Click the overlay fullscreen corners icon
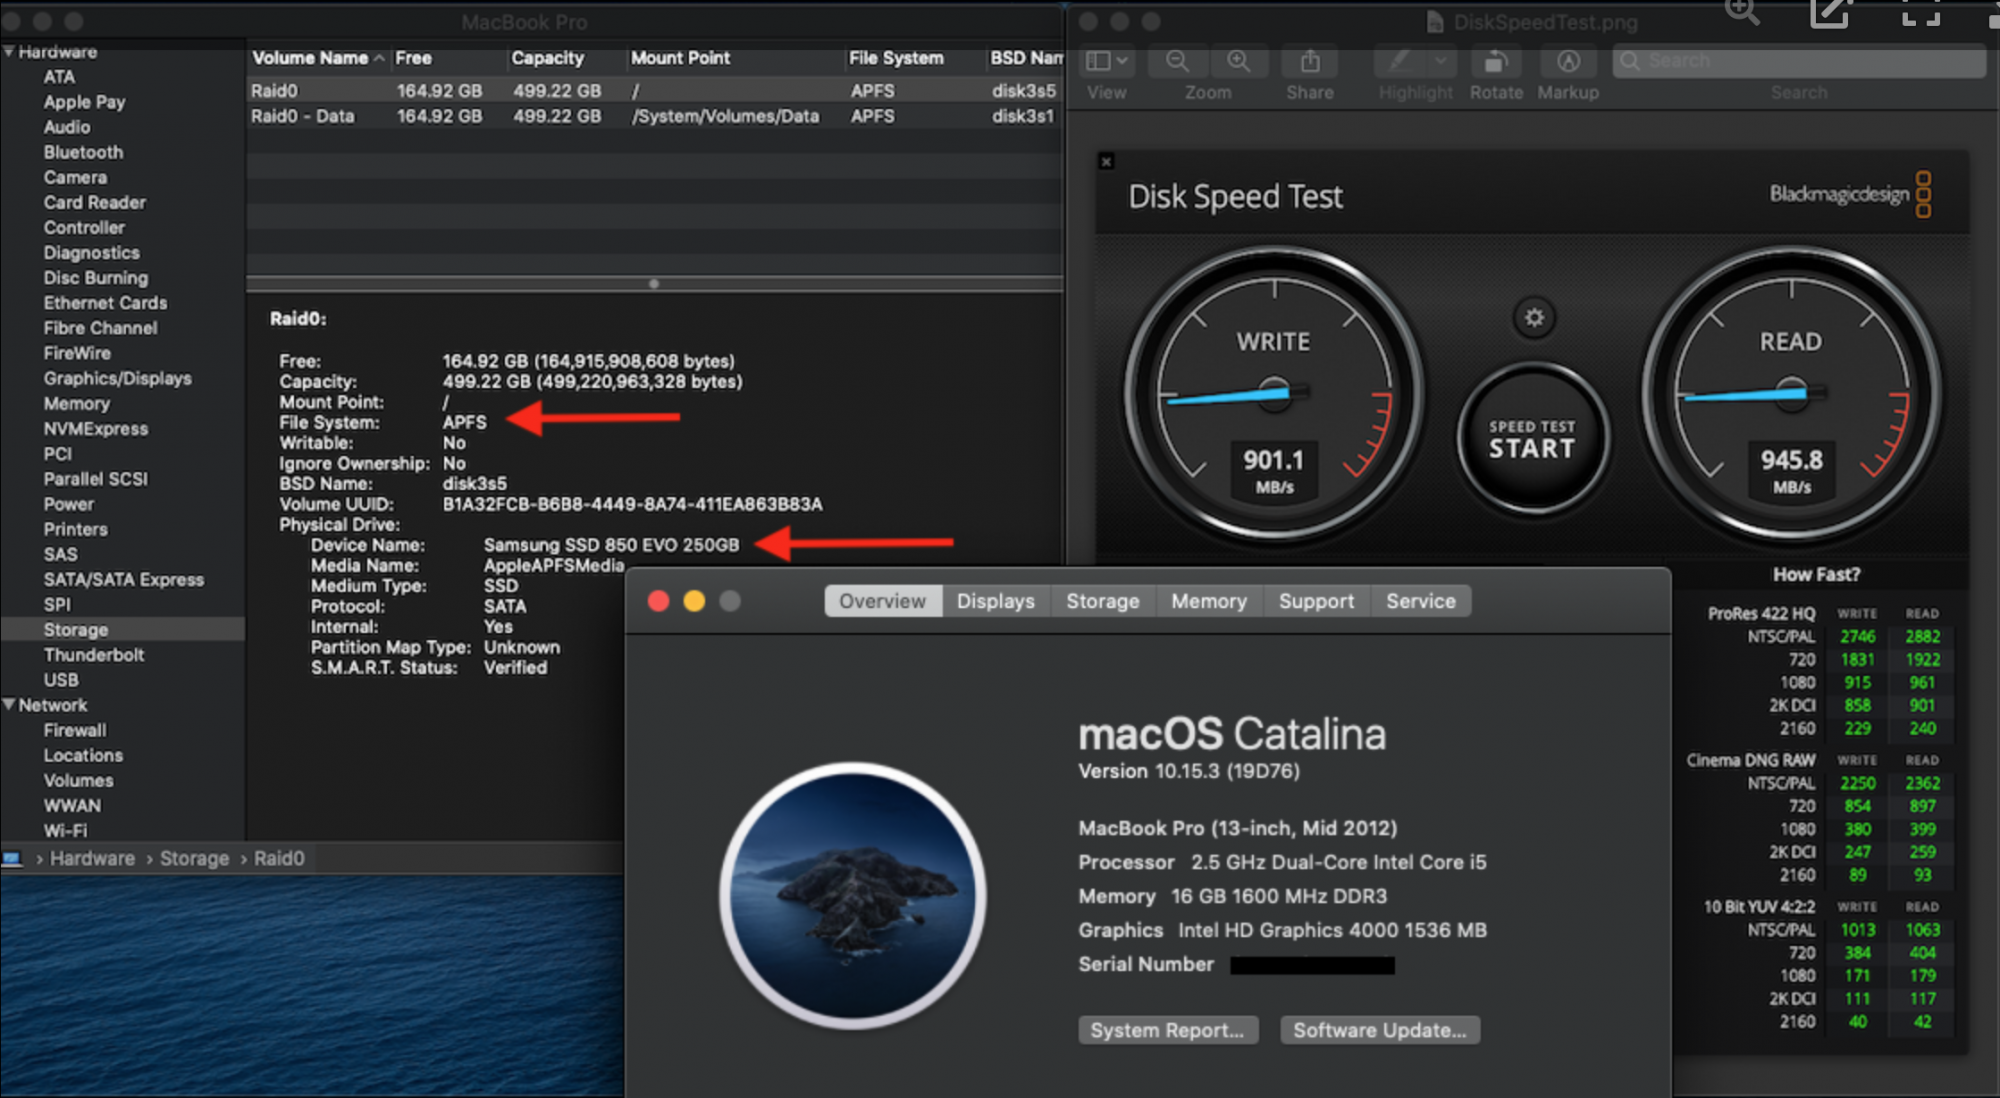Image resolution: width=2000 pixels, height=1098 pixels. (1920, 12)
